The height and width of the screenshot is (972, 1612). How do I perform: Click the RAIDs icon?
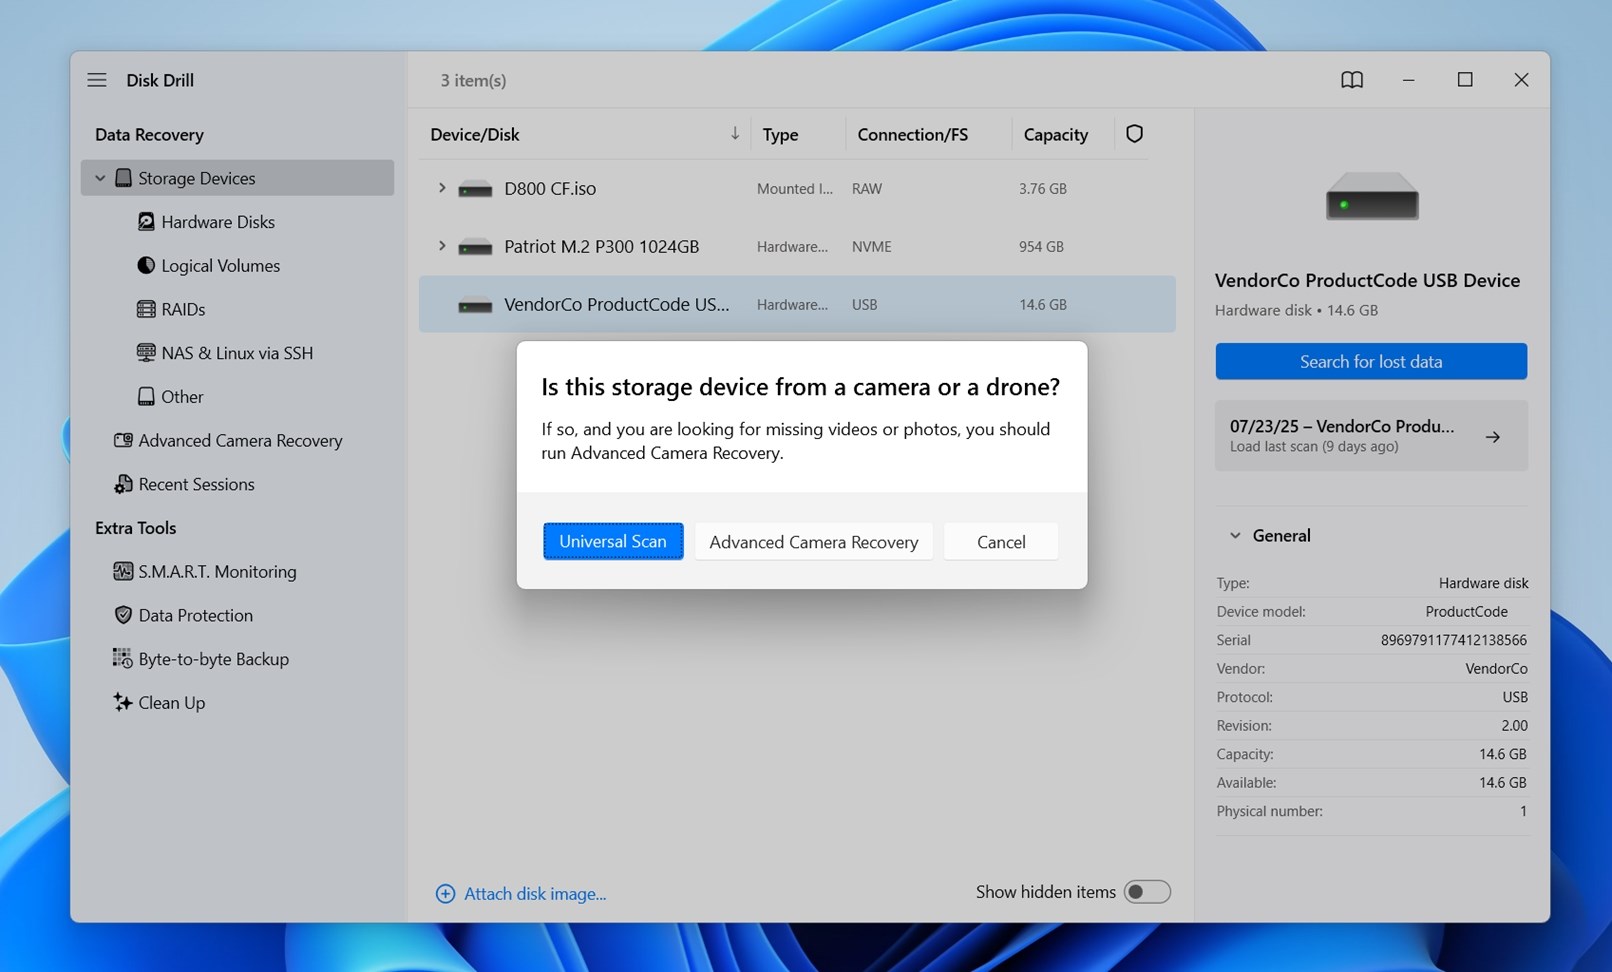(146, 309)
